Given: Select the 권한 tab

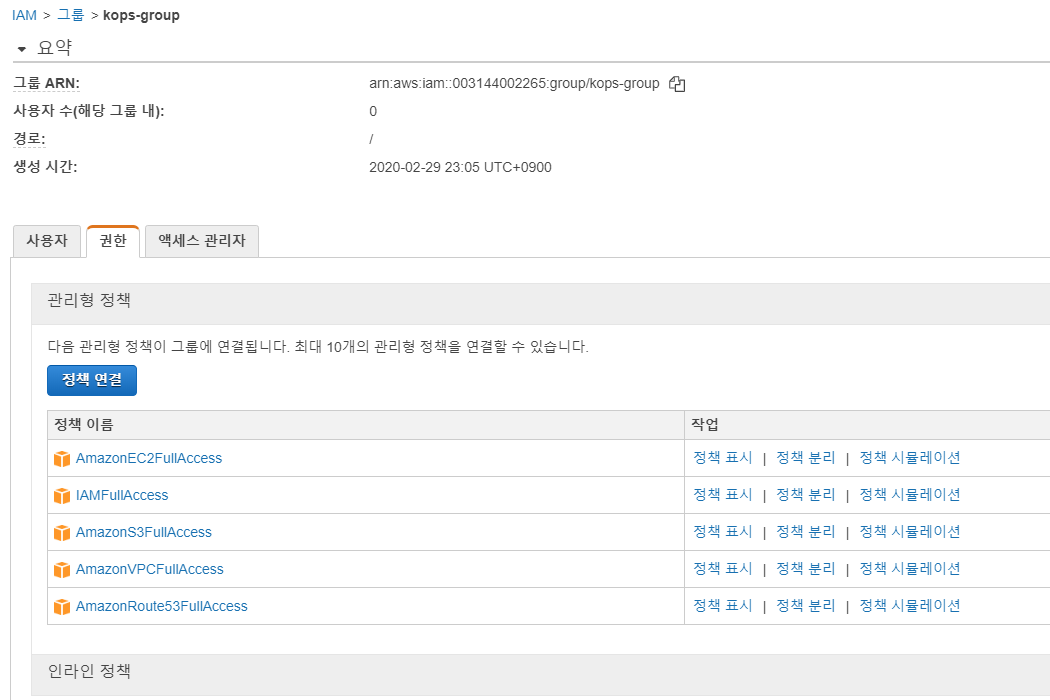Looking at the screenshot, I should [112, 241].
